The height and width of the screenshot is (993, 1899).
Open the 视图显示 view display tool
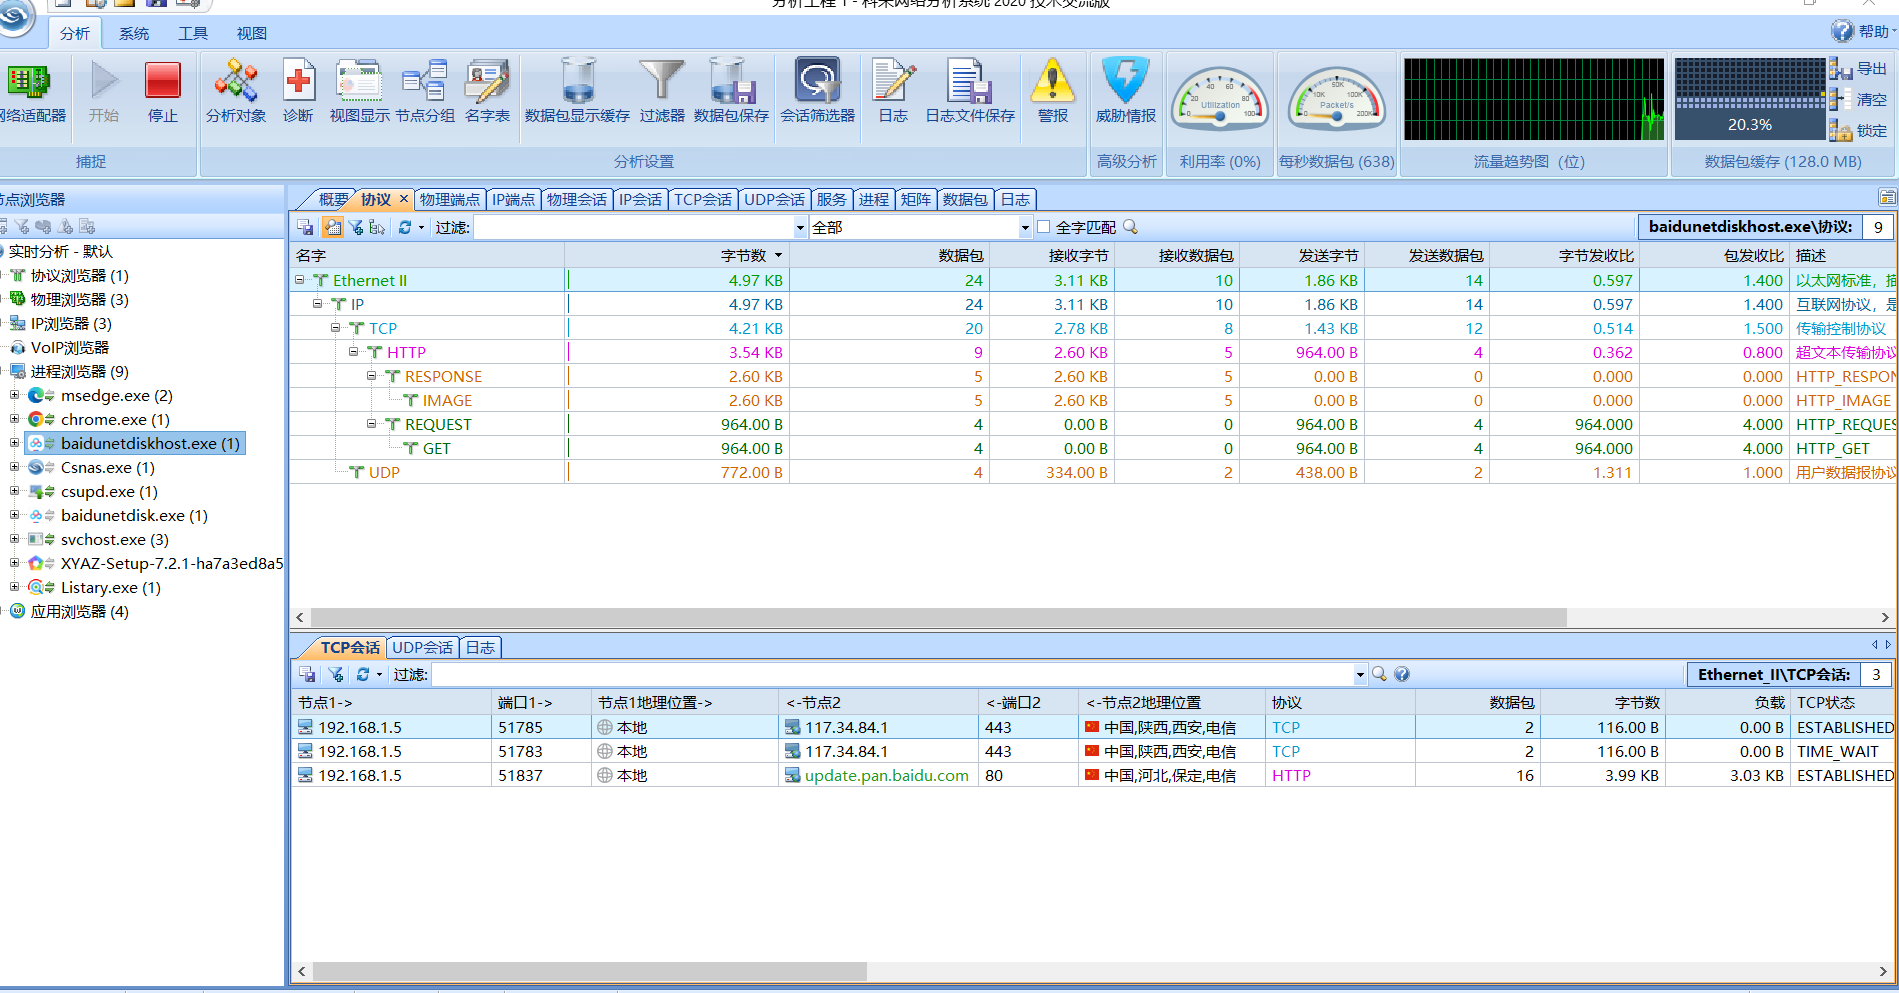pos(360,91)
